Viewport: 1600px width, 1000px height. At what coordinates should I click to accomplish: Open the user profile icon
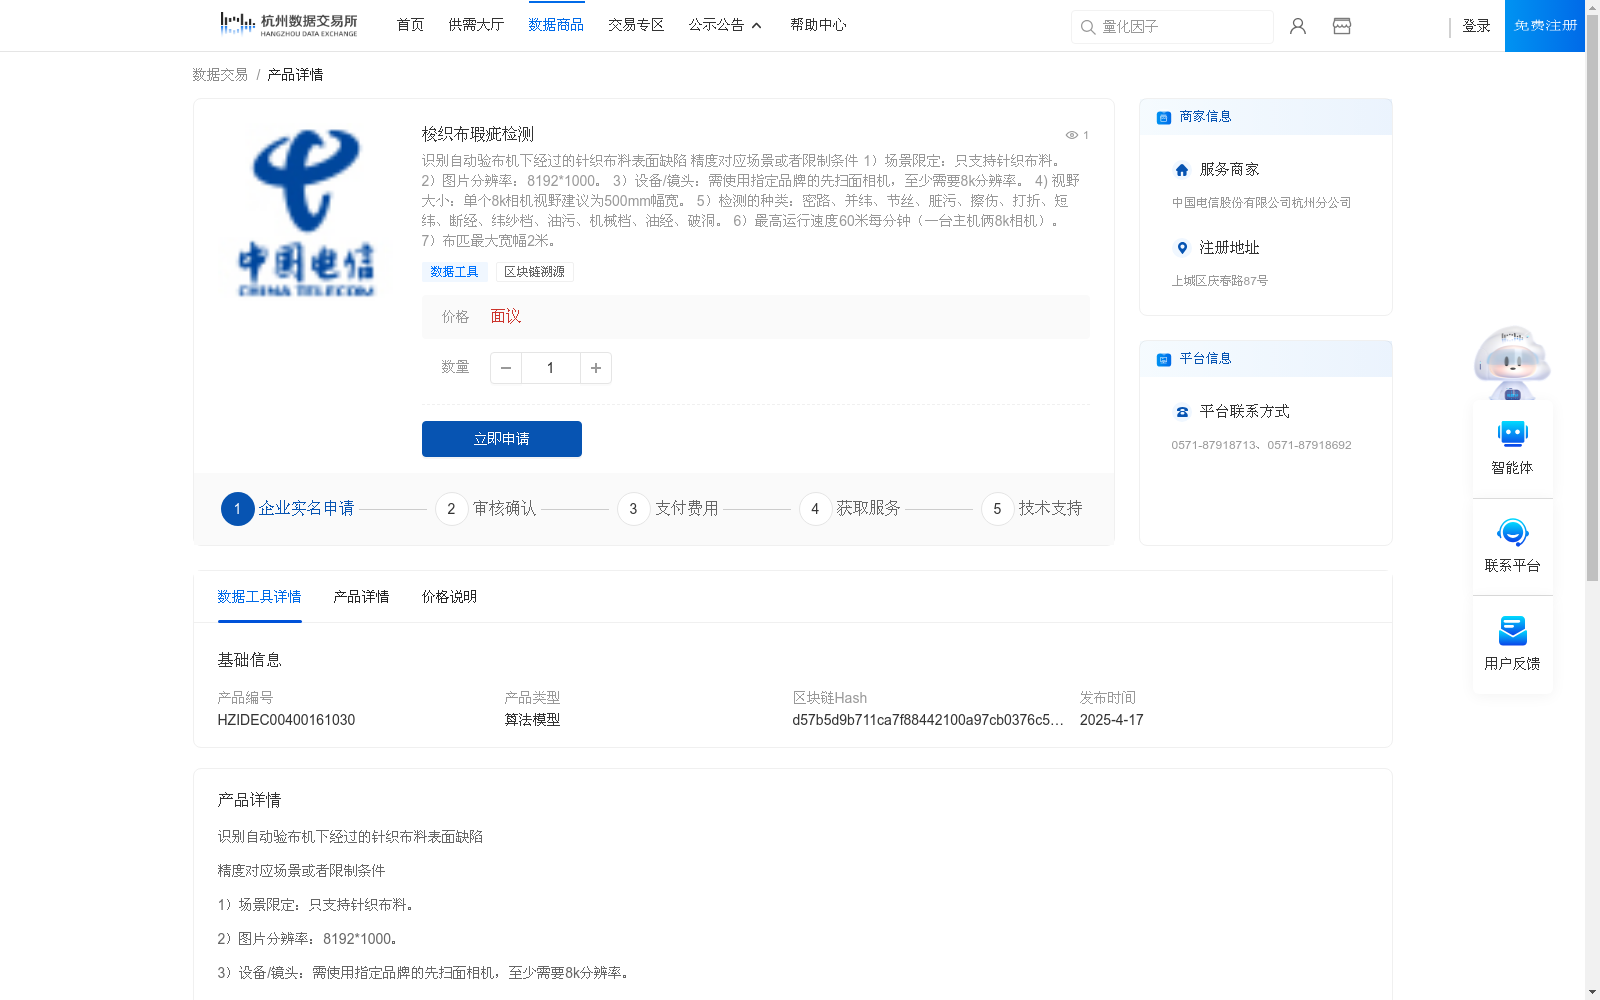tap(1298, 26)
